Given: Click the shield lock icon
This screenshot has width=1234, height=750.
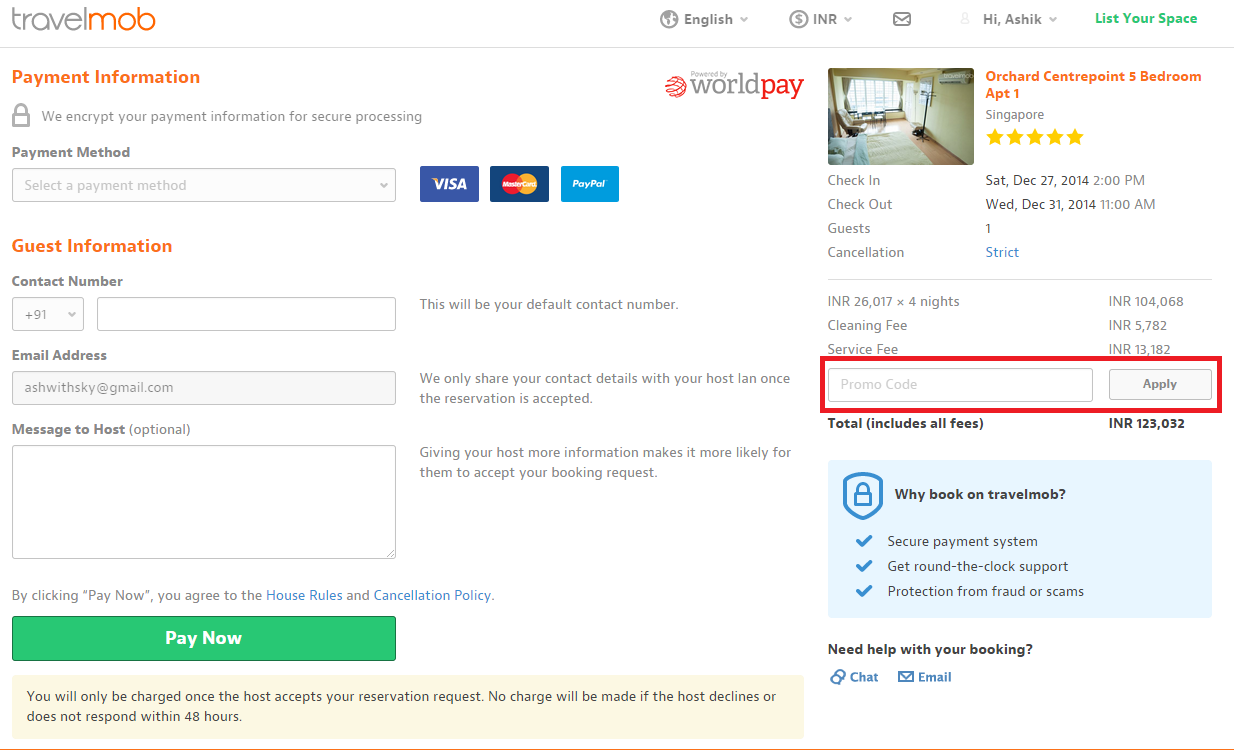Looking at the screenshot, I should click(862, 496).
